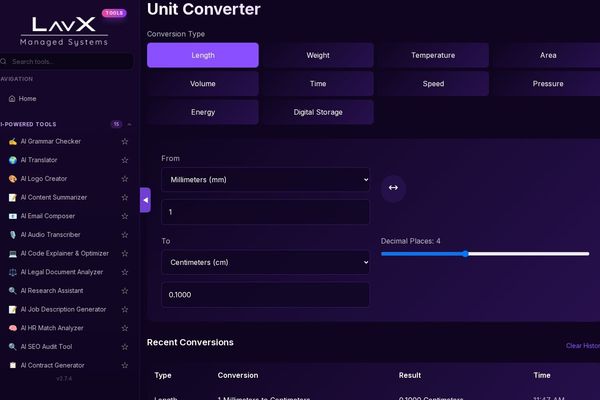Screen dimensions: 600x400
Task: Mark AI Research Assistant as favorite
Action: [125, 291]
